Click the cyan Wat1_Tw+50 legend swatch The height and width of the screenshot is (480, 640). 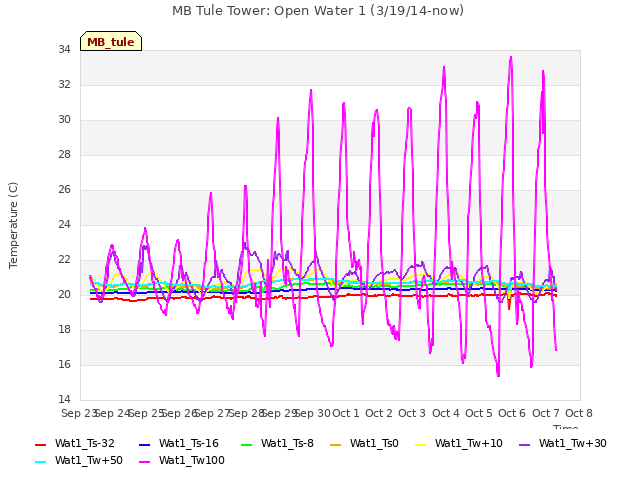coord(40,462)
